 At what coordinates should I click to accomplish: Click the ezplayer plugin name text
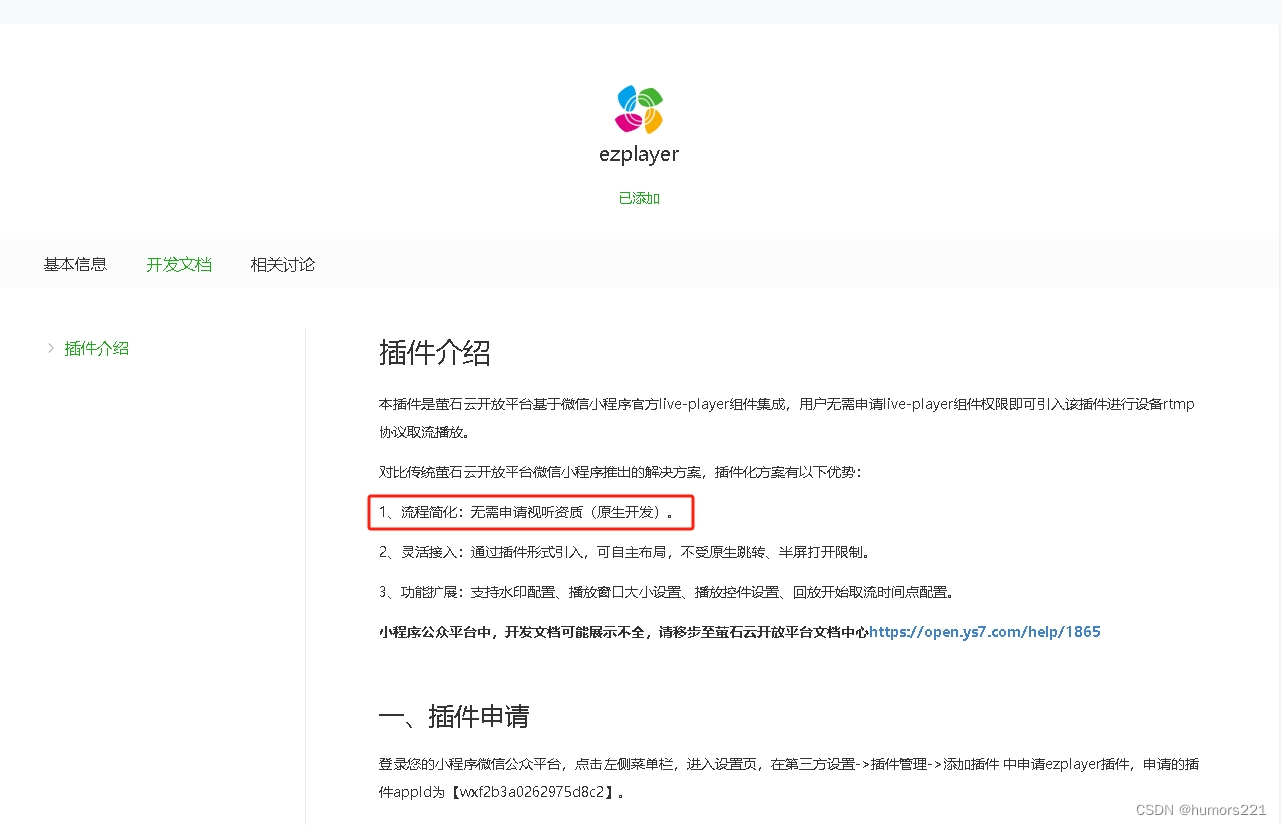tap(640, 154)
